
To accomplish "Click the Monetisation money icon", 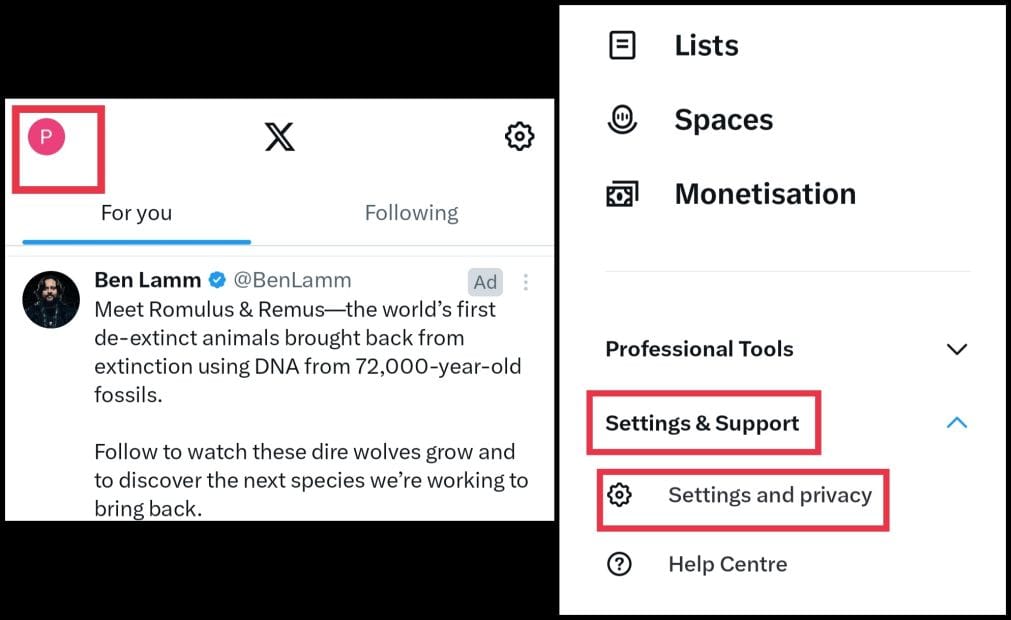I will [x=622, y=194].
